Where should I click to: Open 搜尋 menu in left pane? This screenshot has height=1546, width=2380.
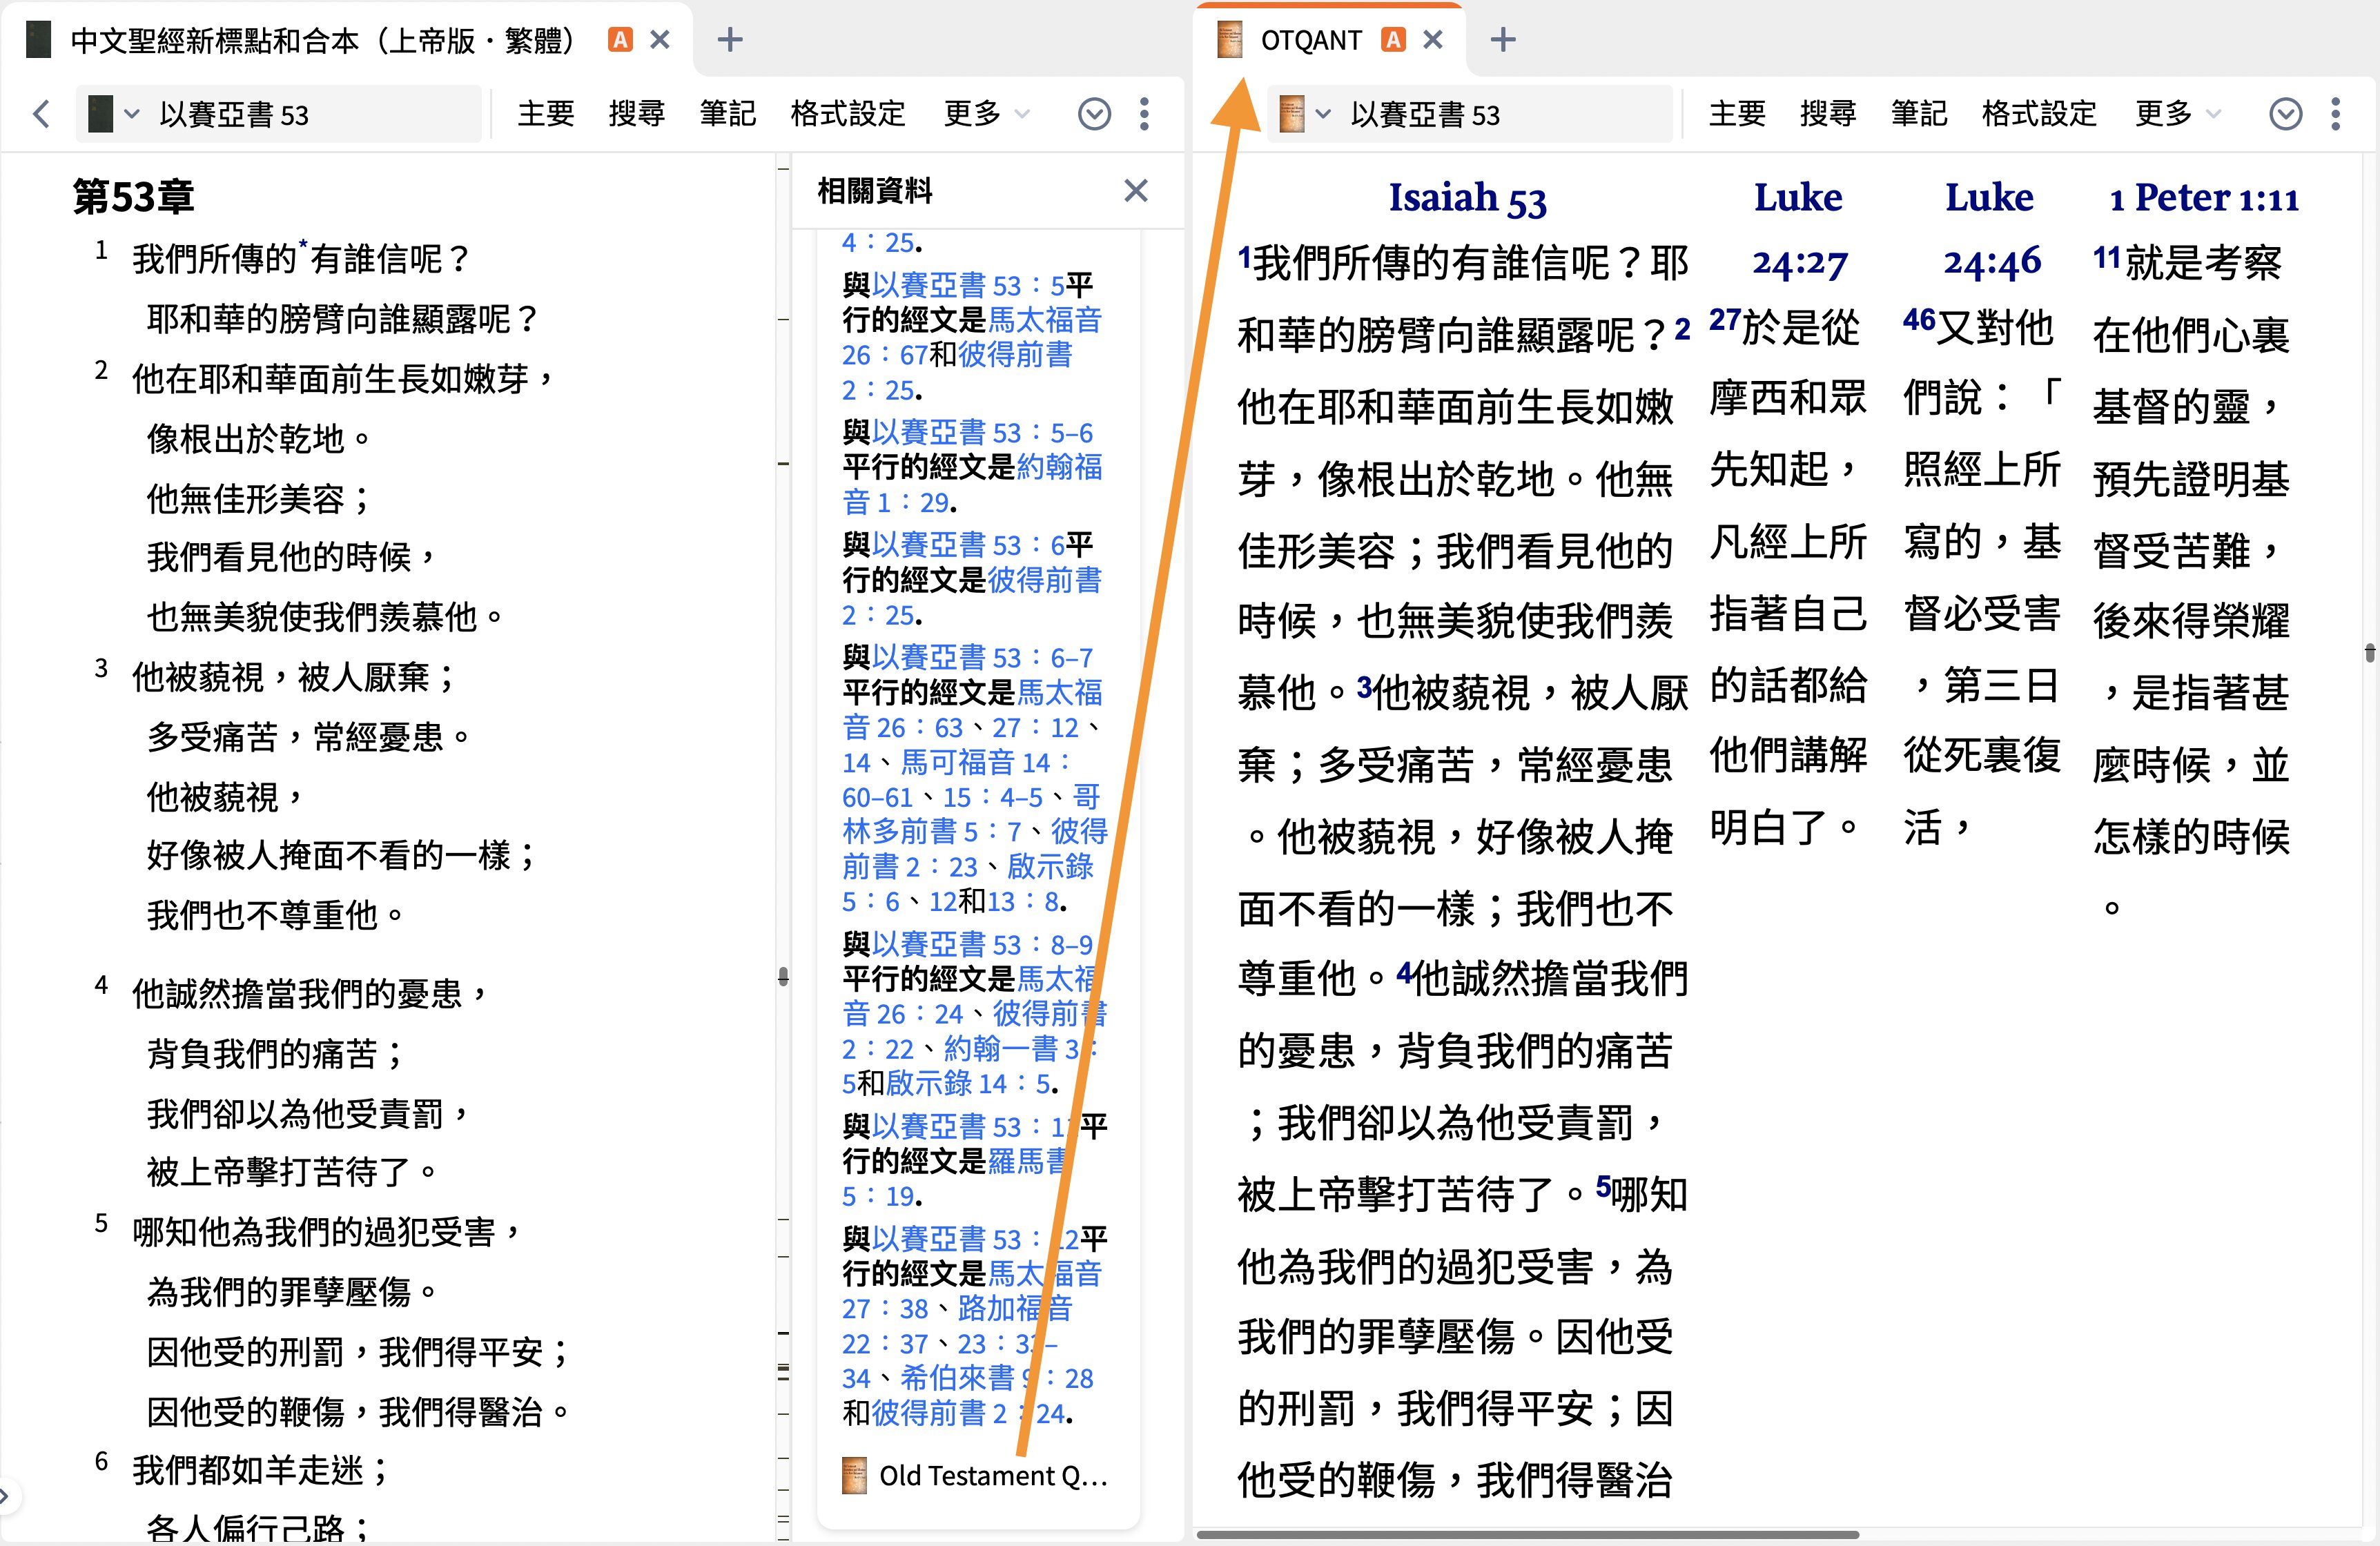click(x=637, y=114)
